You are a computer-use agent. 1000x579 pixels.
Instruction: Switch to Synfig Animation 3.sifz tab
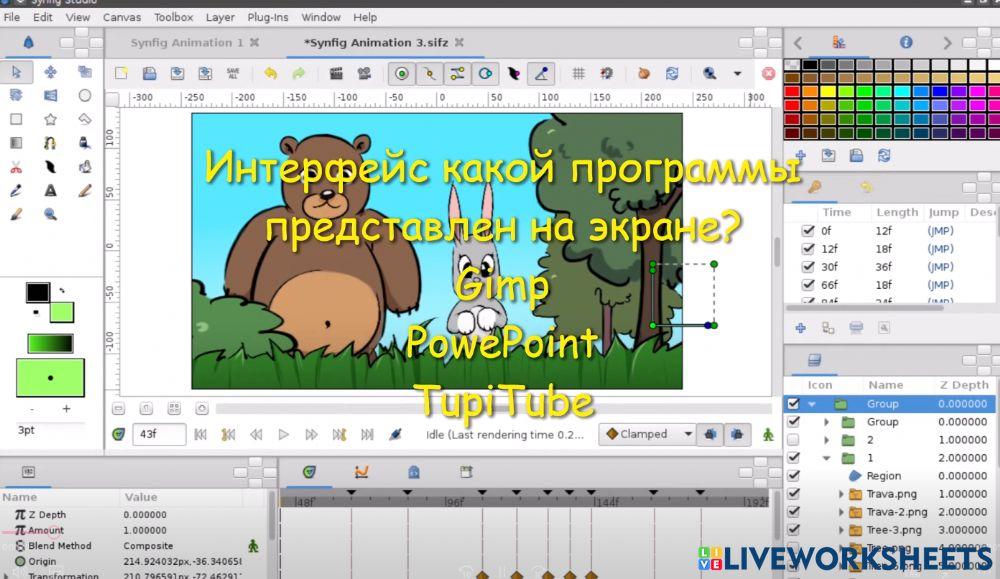pos(376,43)
